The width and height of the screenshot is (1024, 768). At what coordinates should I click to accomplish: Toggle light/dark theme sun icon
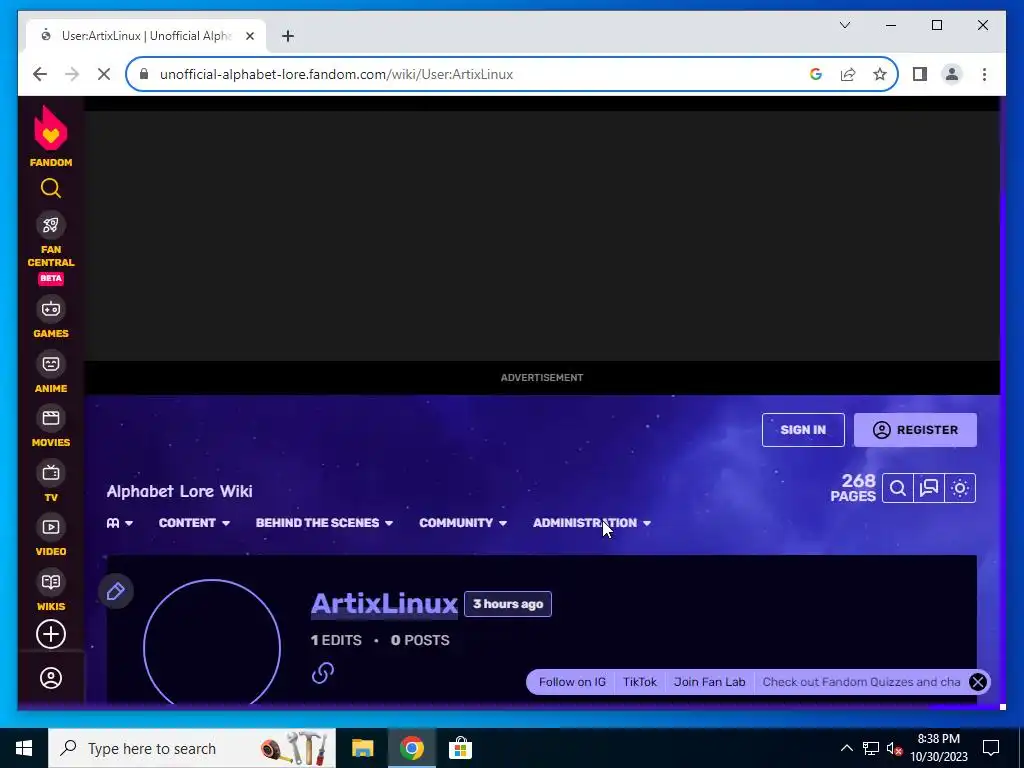960,488
